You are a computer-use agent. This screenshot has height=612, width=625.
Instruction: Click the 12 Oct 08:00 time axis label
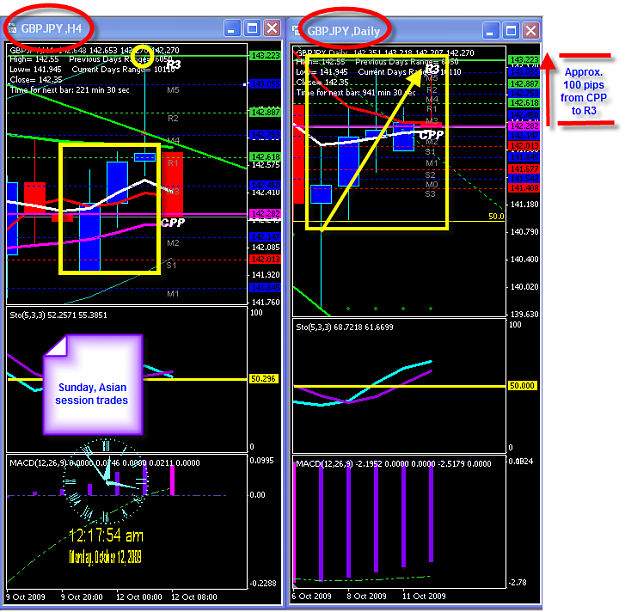point(194,597)
